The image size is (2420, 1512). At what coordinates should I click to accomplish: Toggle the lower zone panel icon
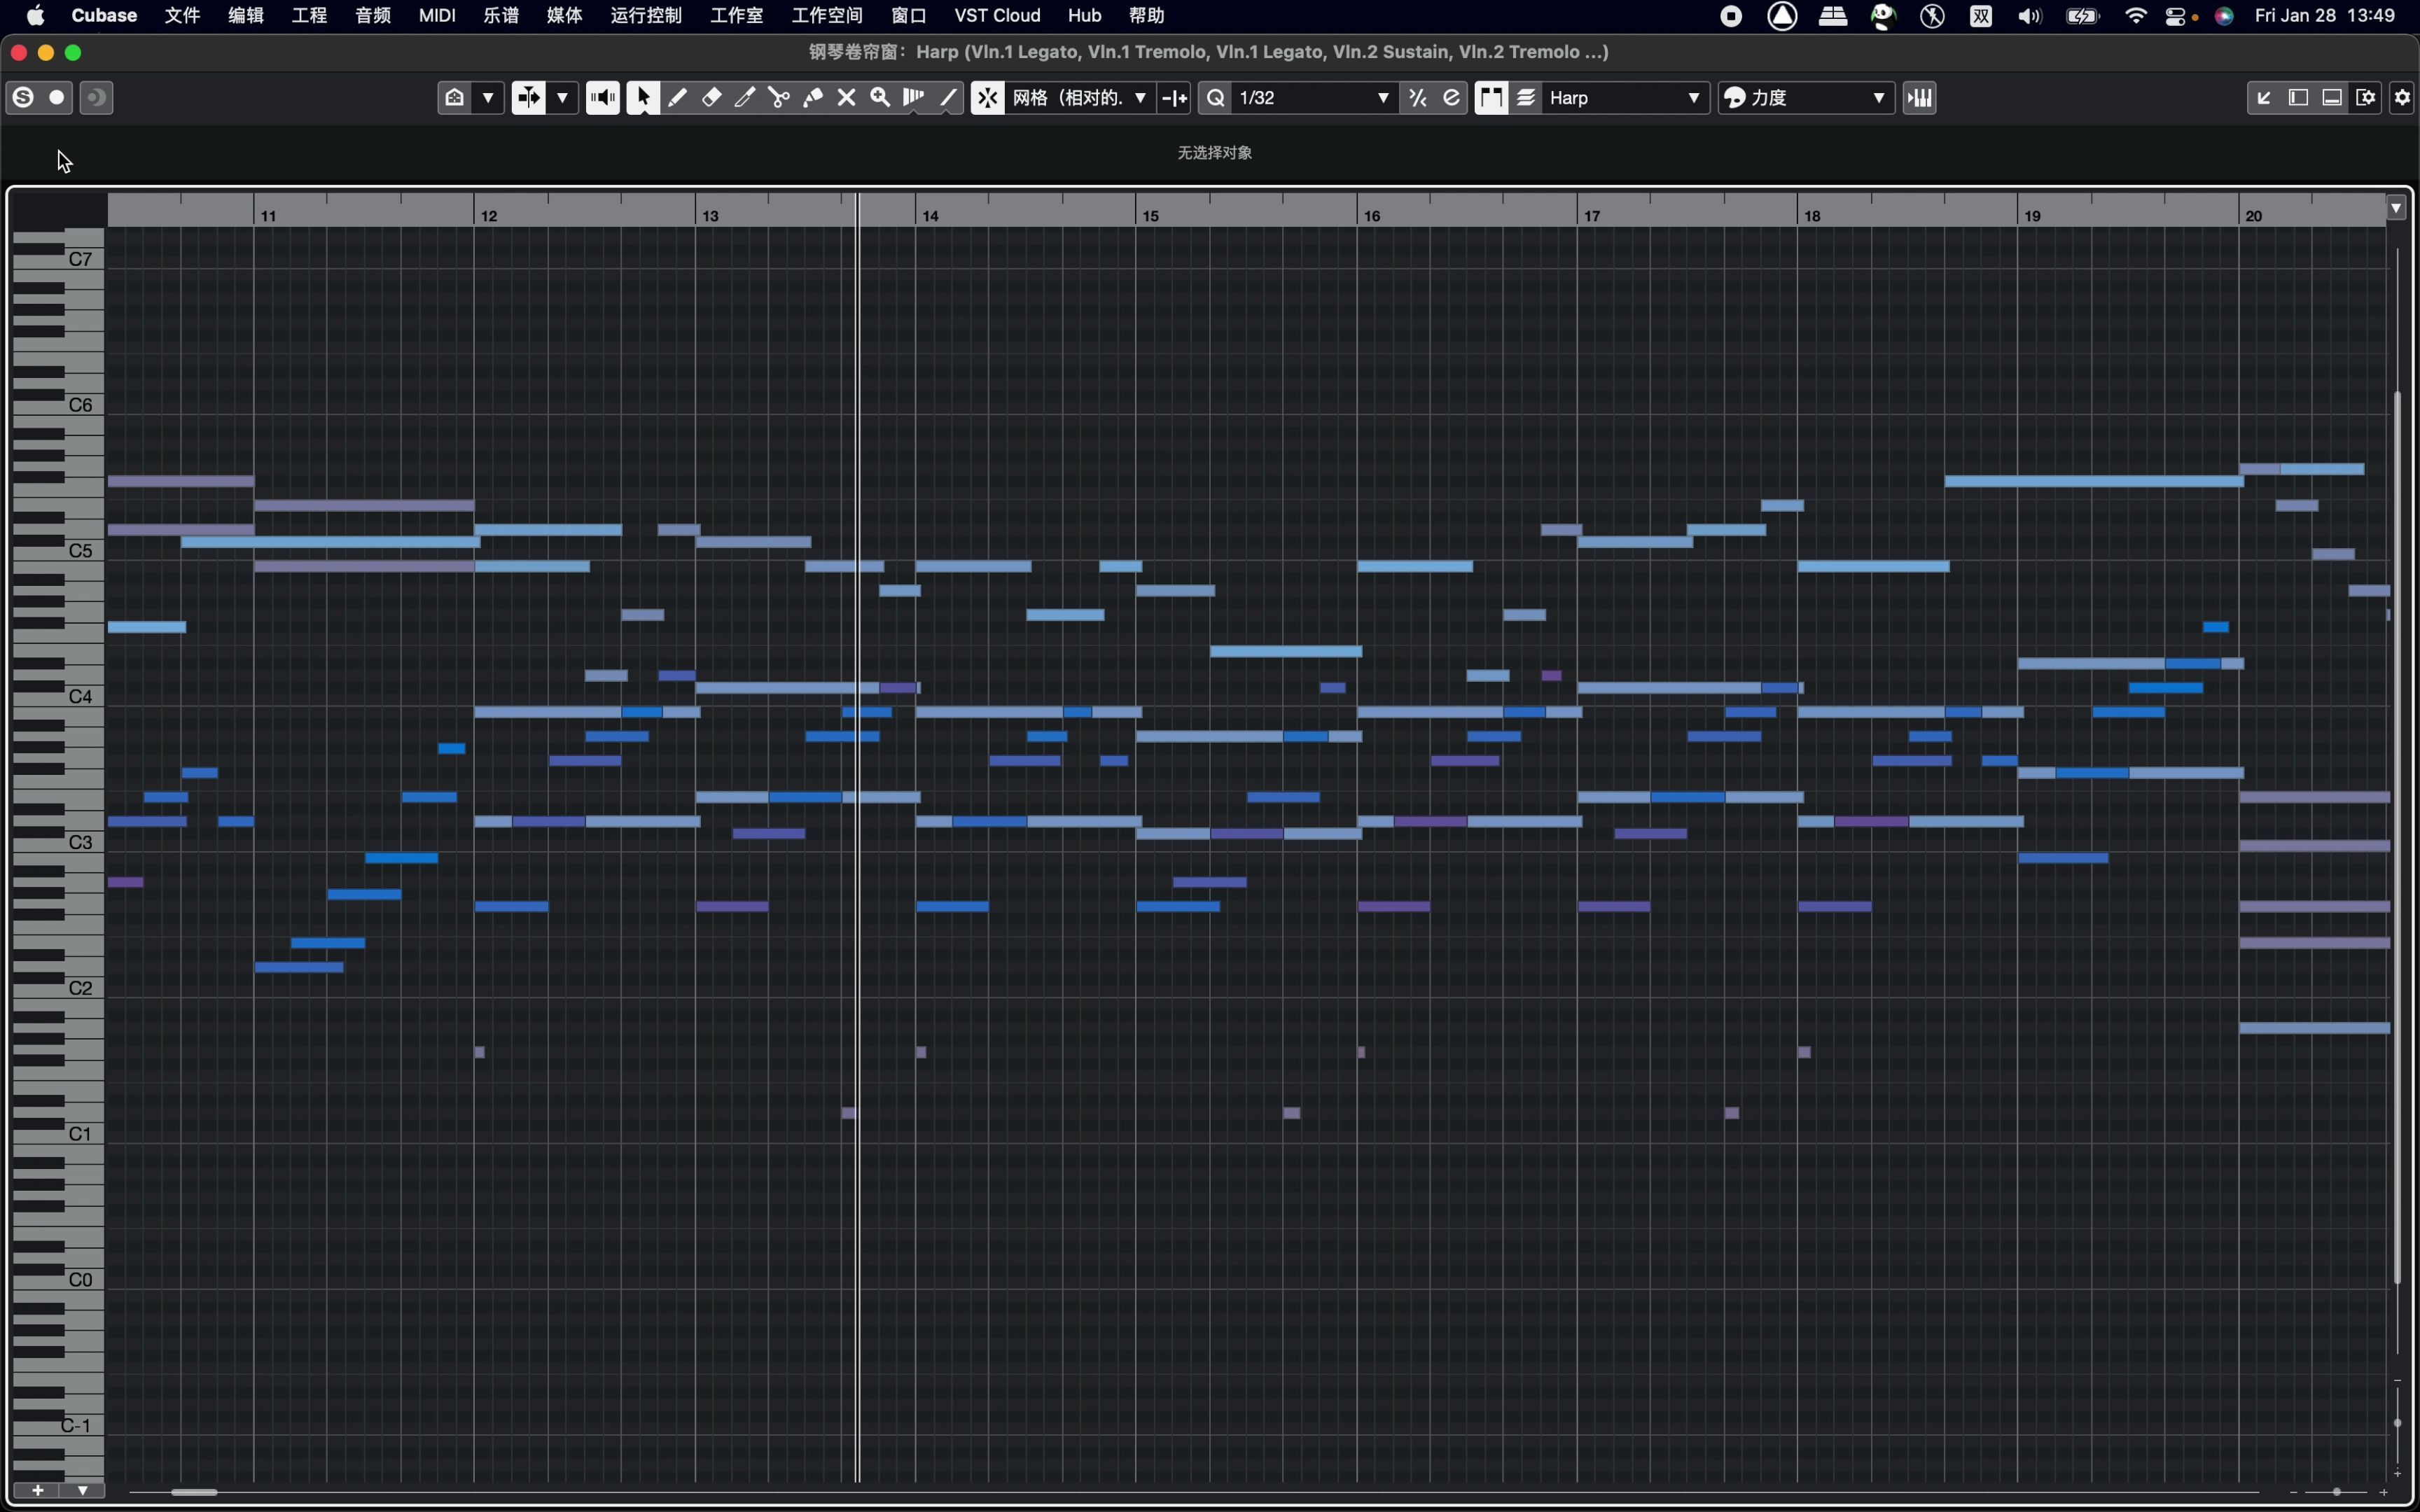click(2332, 97)
